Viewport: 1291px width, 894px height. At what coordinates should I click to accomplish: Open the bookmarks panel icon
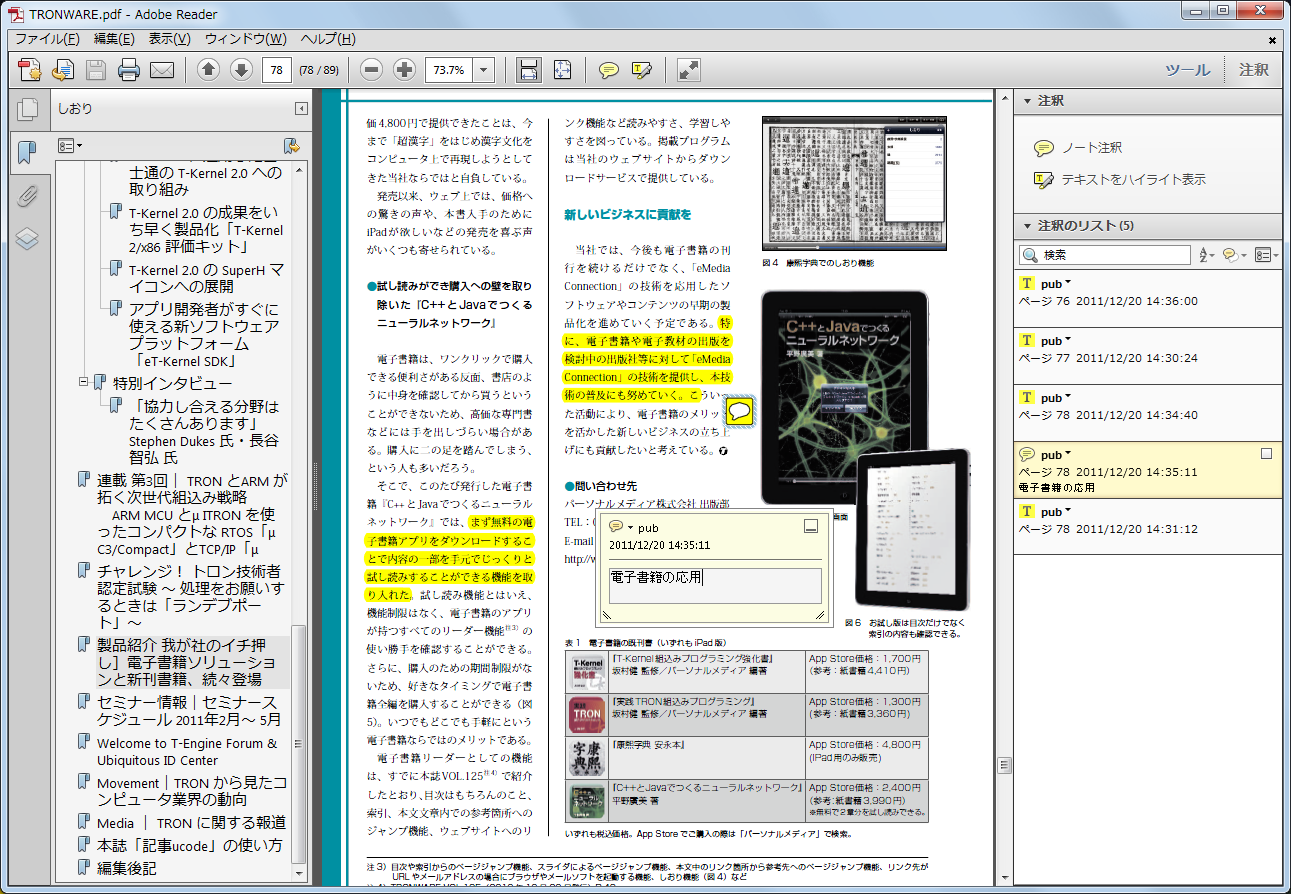tap(27, 153)
